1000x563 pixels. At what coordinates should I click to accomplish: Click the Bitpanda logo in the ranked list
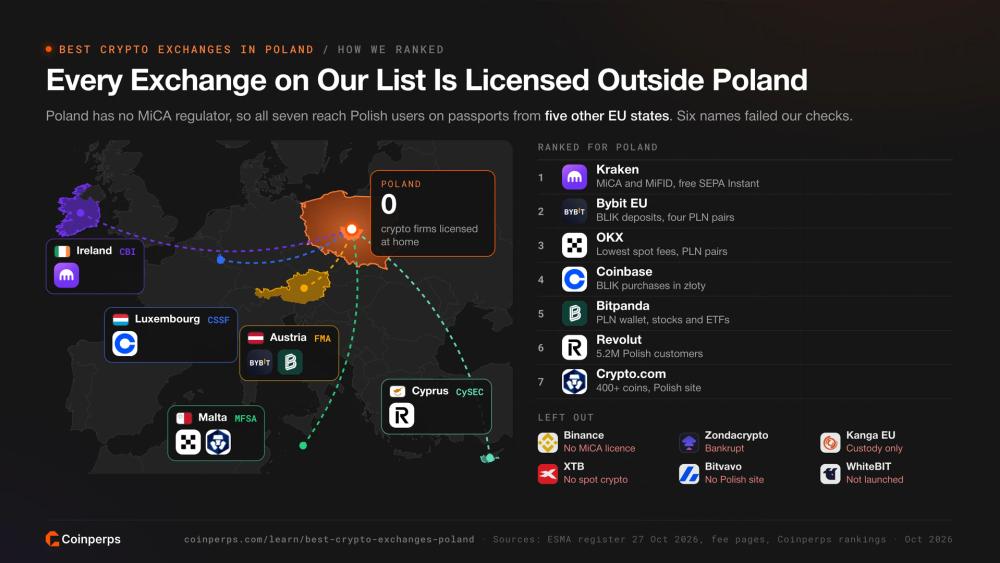(x=574, y=313)
